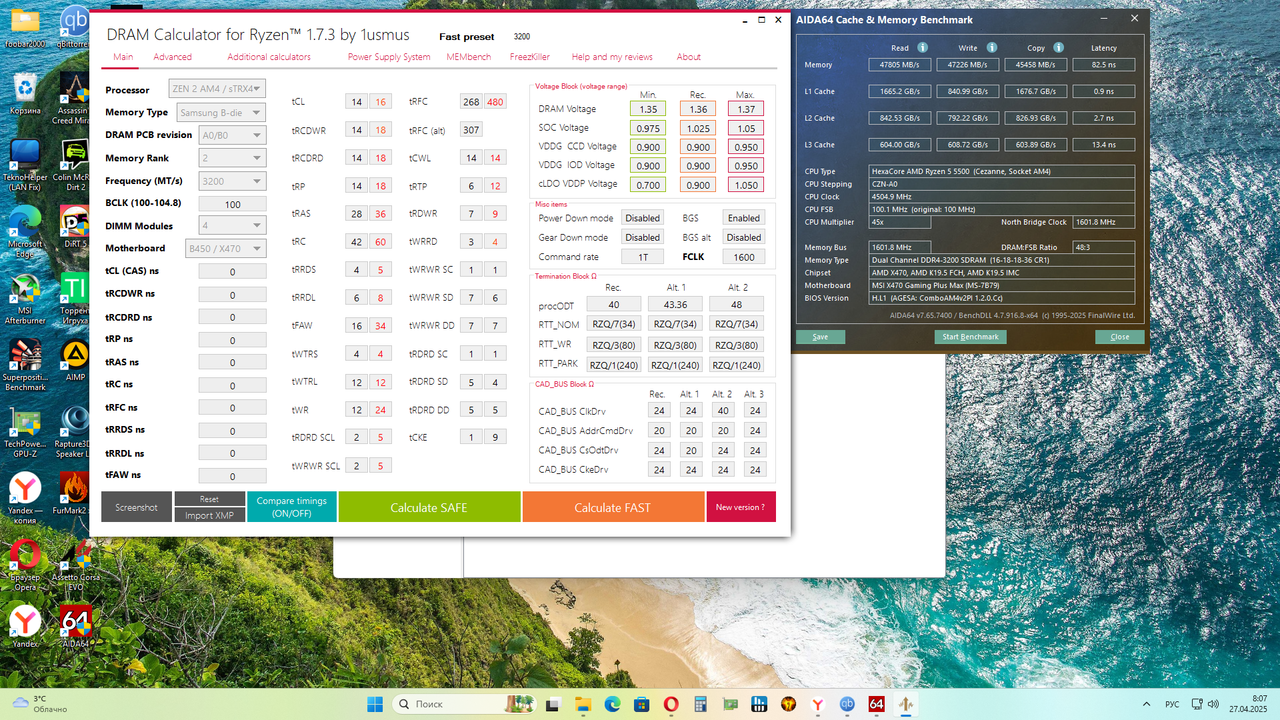Open File Explorer from the taskbar

pyautogui.click(x=581, y=704)
